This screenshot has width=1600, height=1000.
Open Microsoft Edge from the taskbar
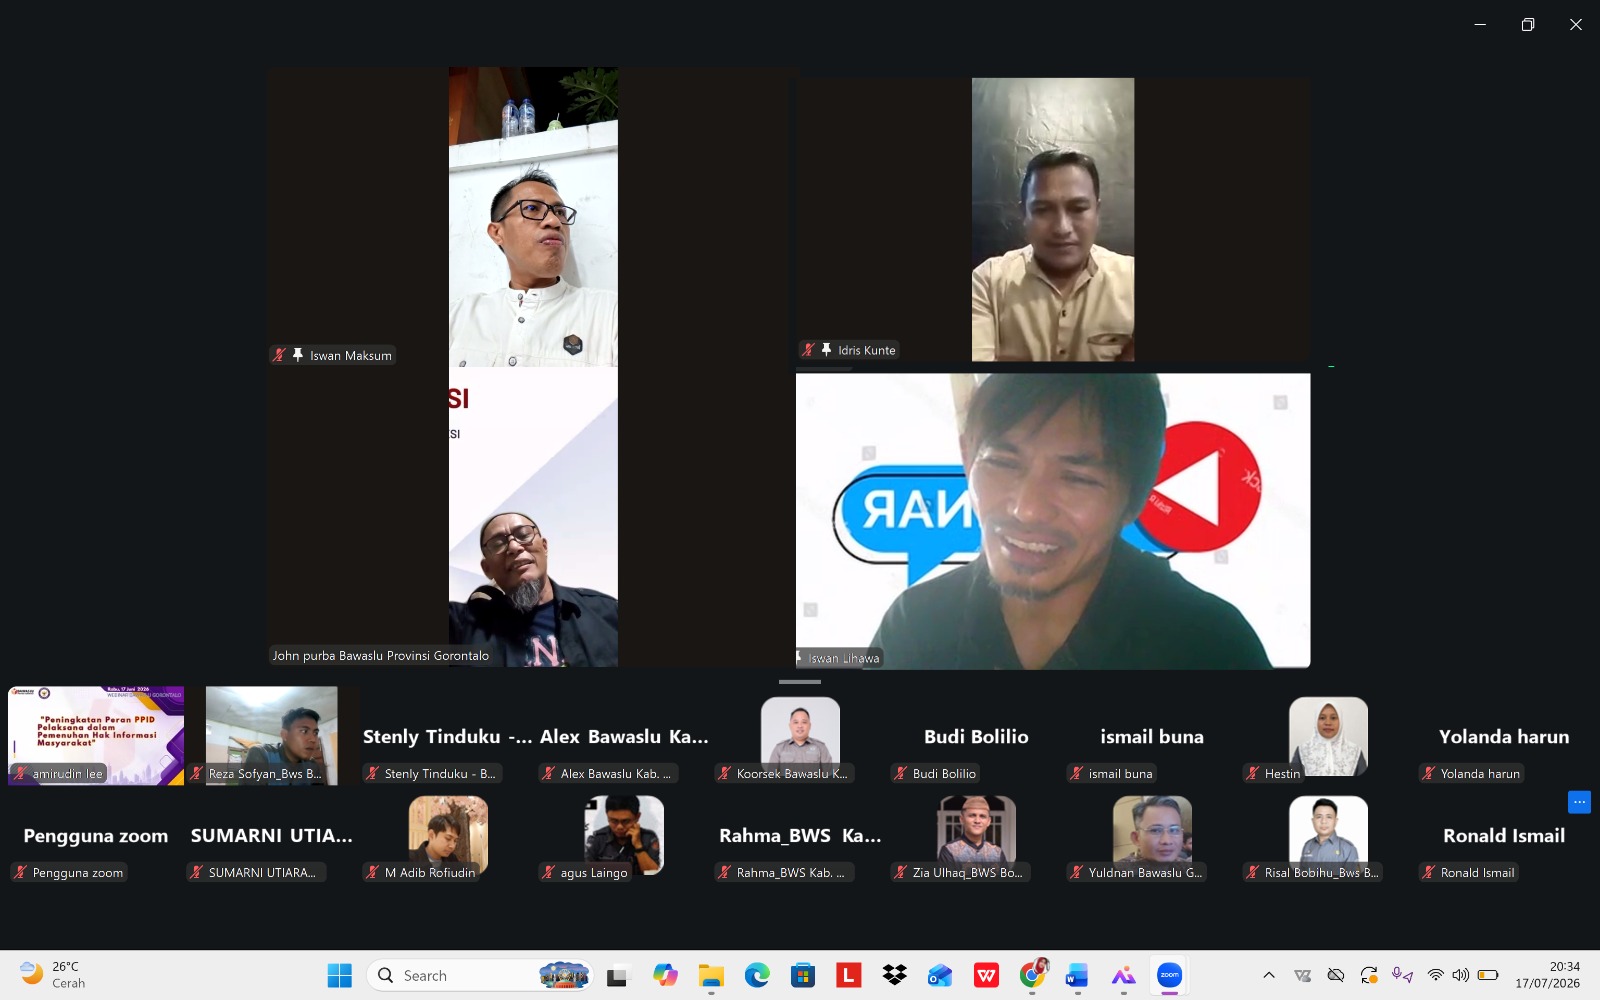click(x=757, y=975)
